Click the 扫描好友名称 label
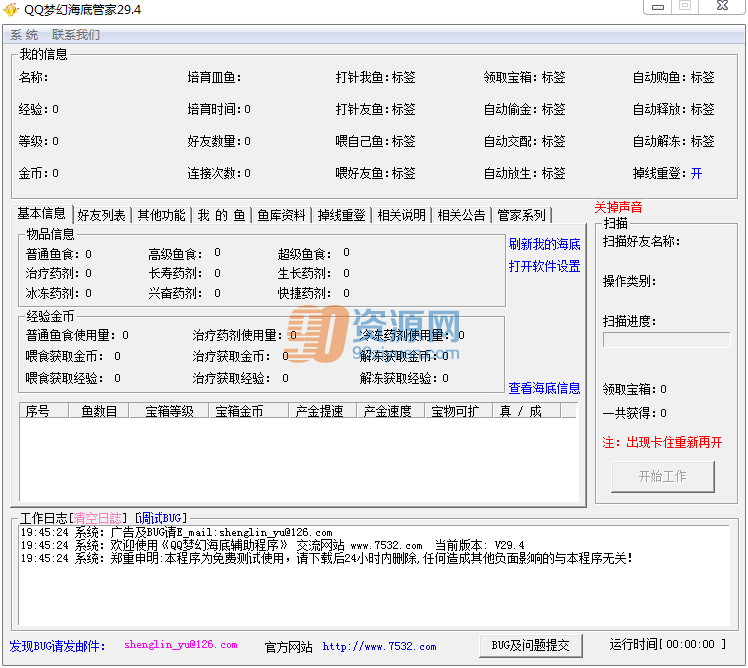Viewport: 748px width, 668px height. click(642, 241)
